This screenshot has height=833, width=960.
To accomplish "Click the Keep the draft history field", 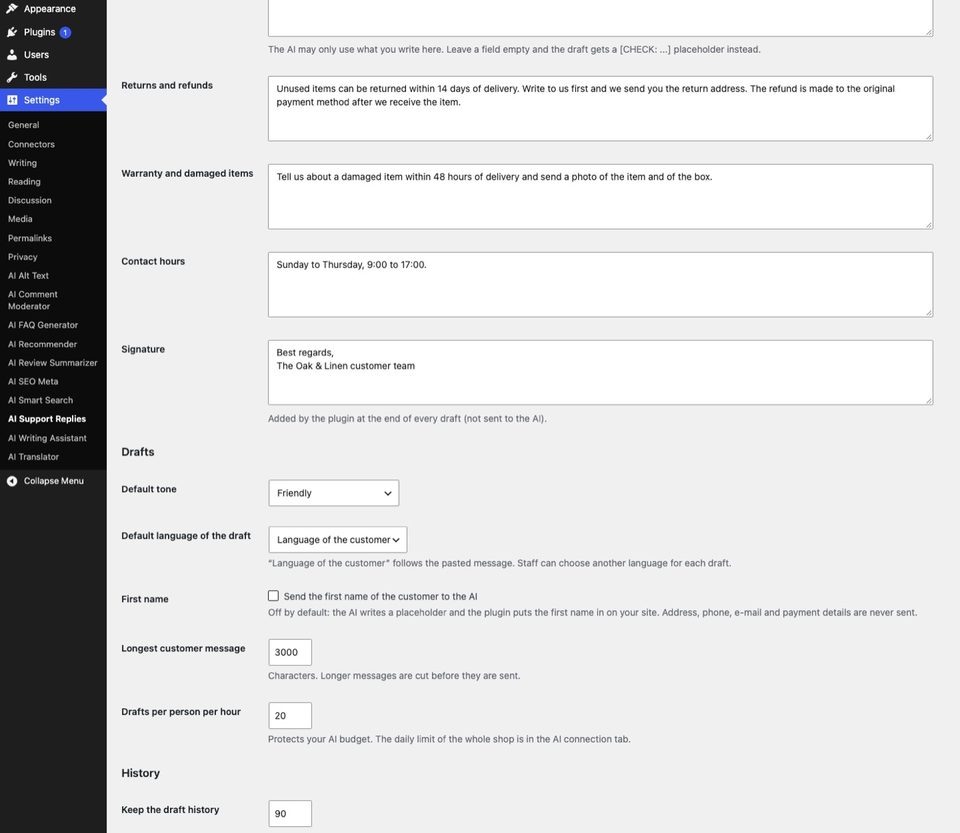I will tap(290, 813).
